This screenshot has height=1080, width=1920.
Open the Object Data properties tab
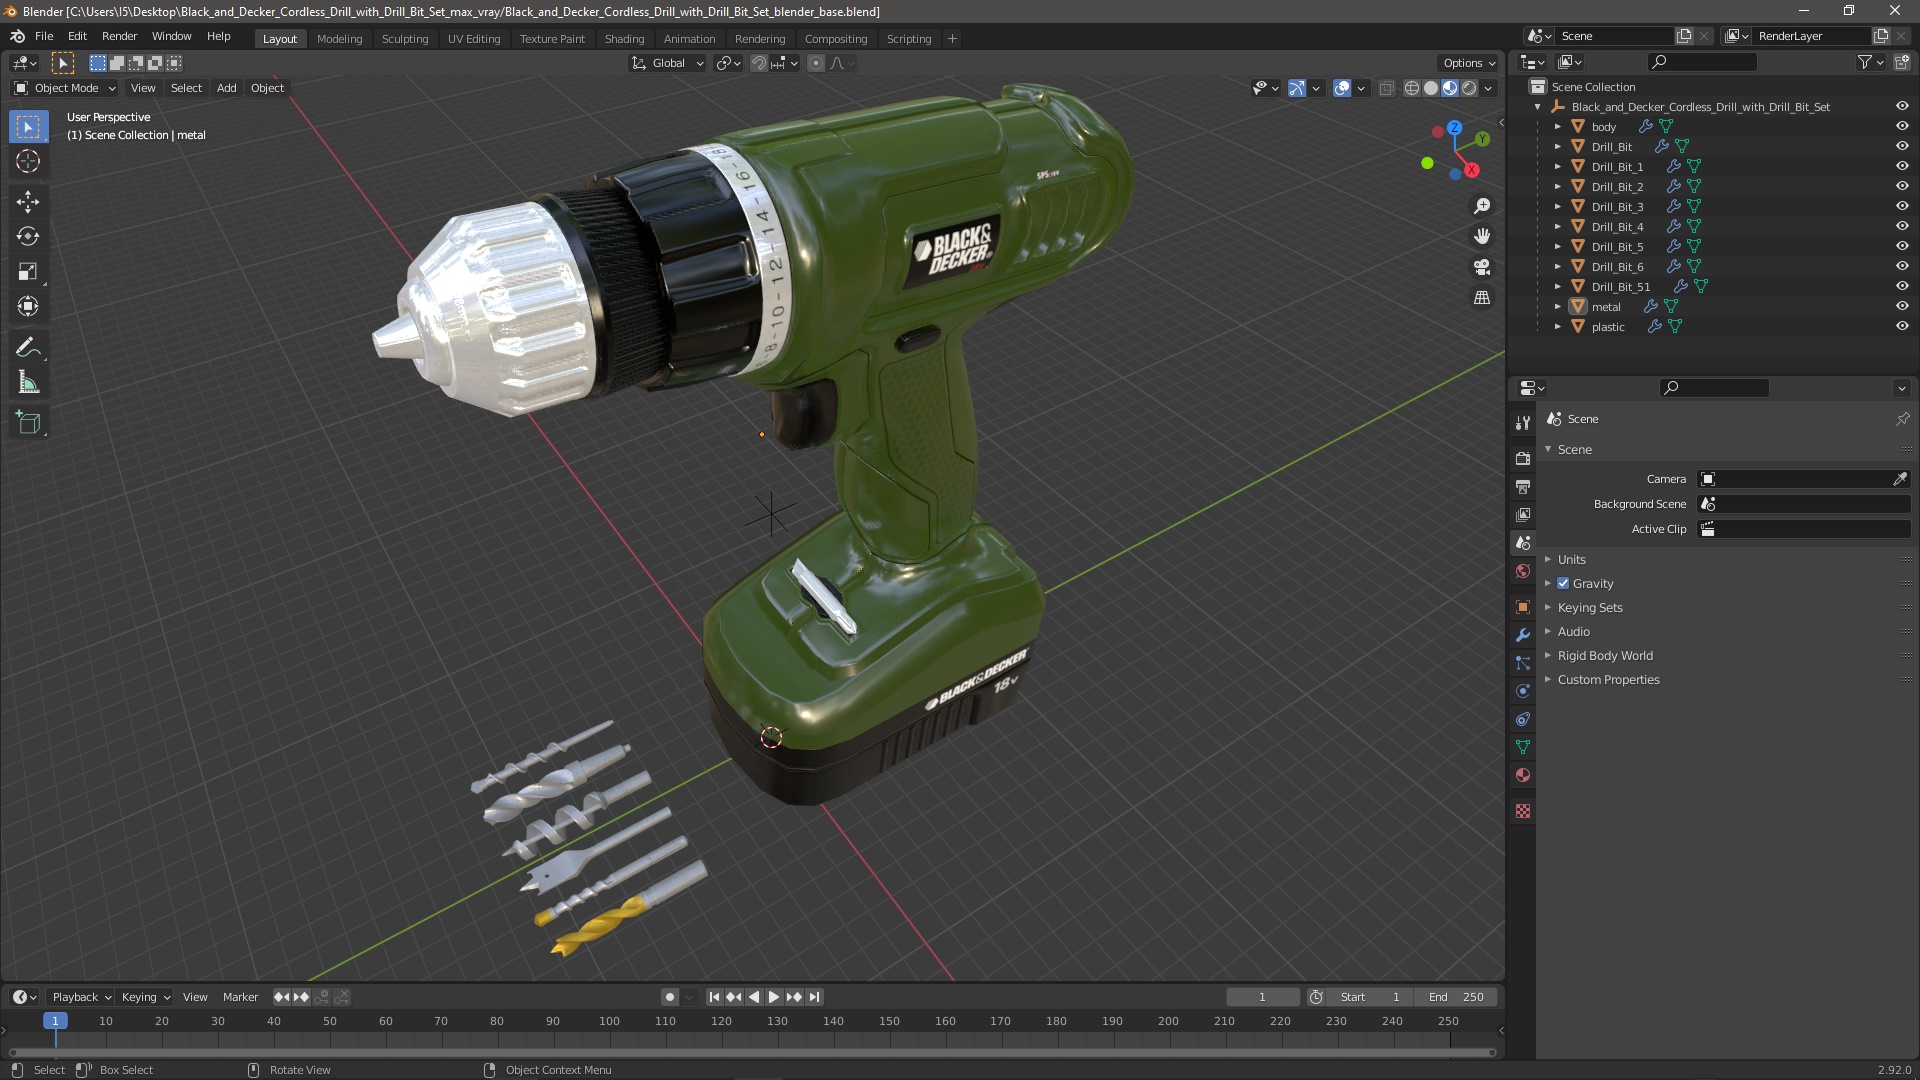[1522, 747]
